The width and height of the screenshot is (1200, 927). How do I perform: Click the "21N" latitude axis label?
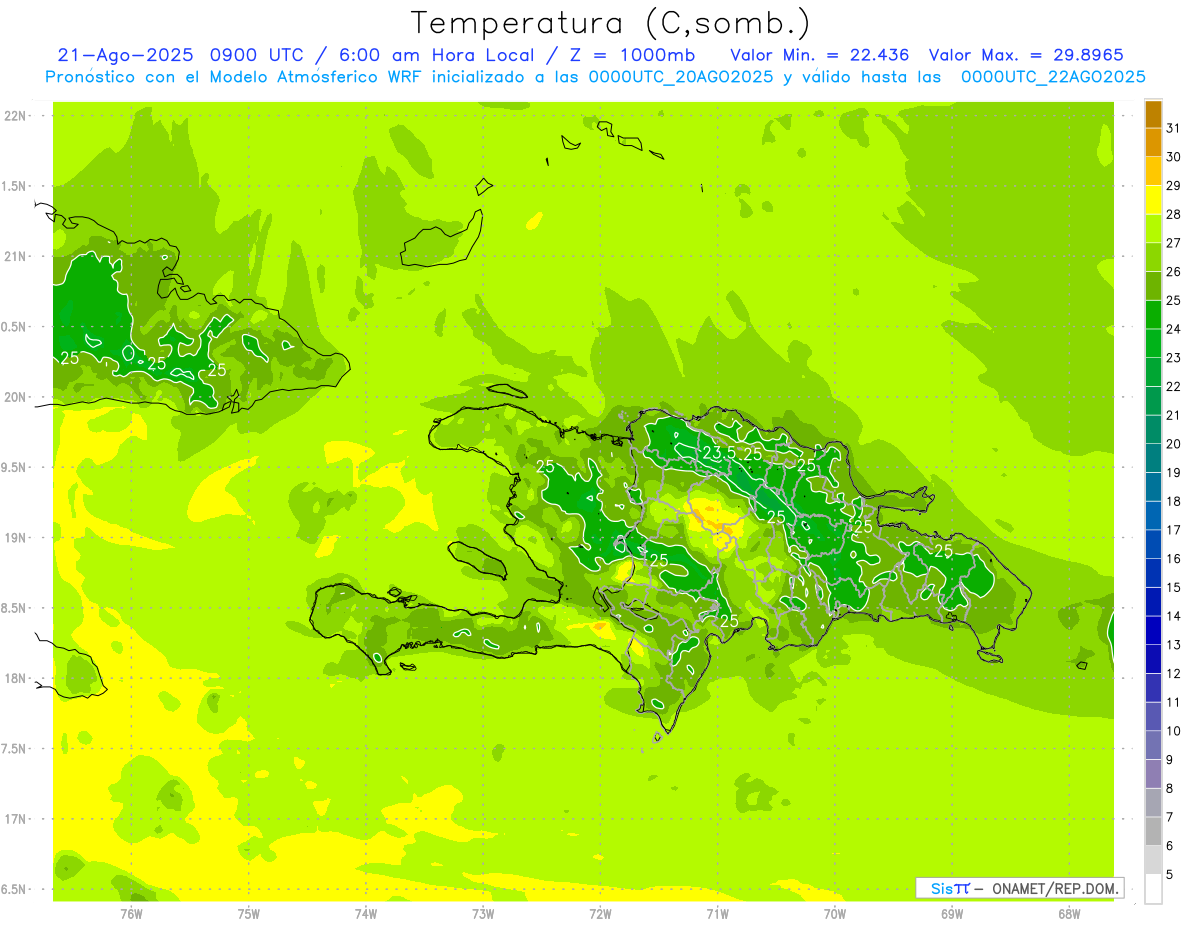(x=15, y=256)
